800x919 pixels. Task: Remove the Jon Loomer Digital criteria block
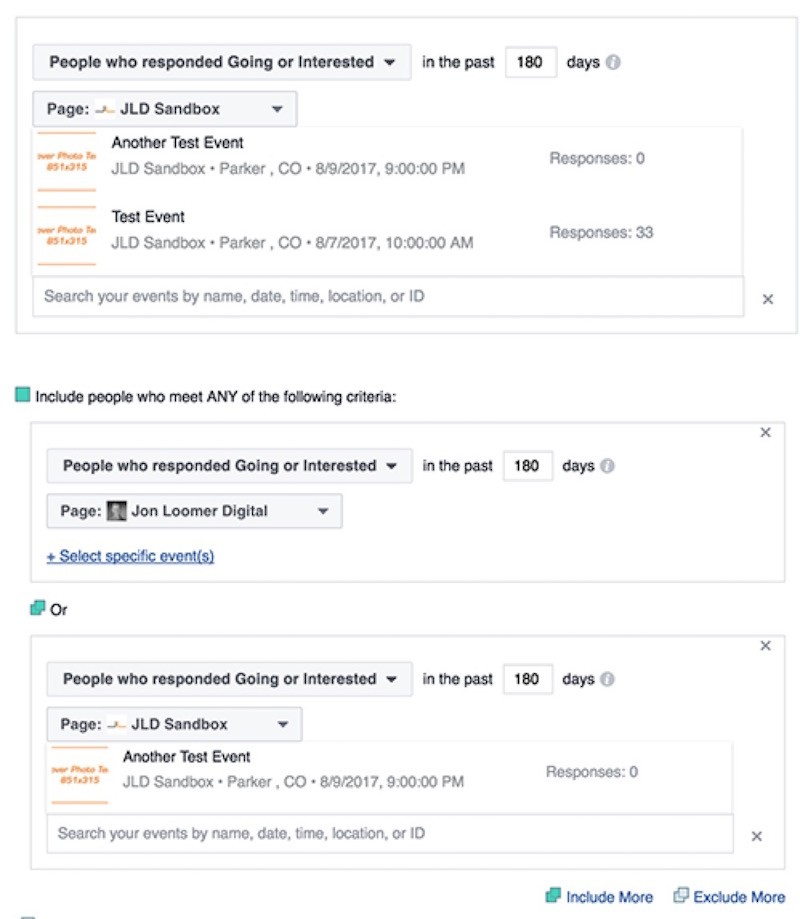765,433
